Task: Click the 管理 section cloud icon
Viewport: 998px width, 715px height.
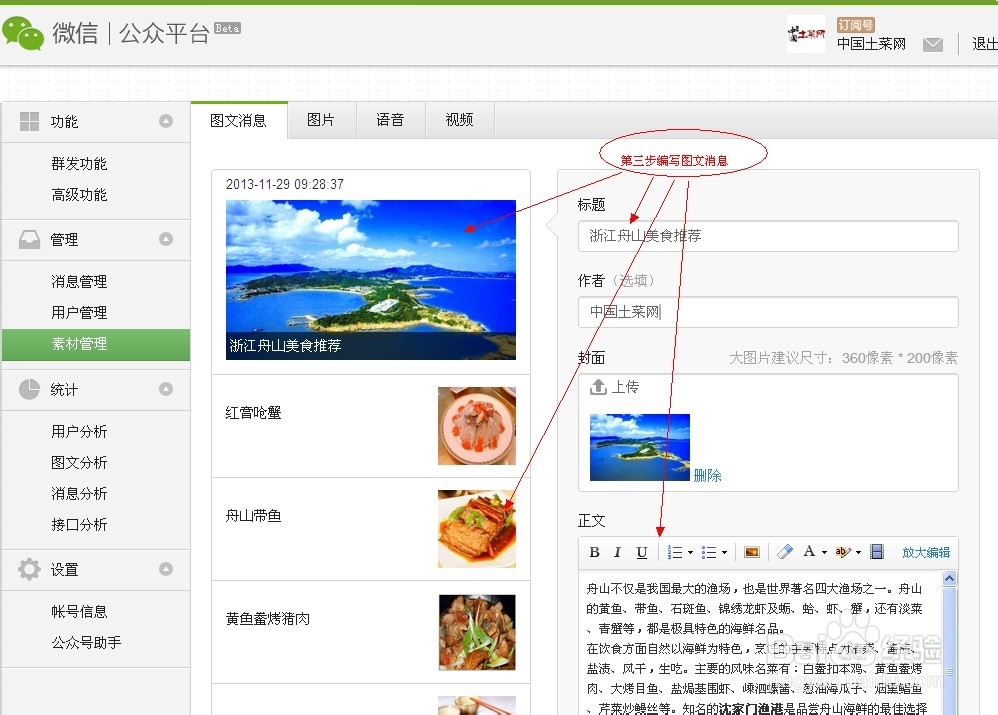Action: [x=28, y=239]
